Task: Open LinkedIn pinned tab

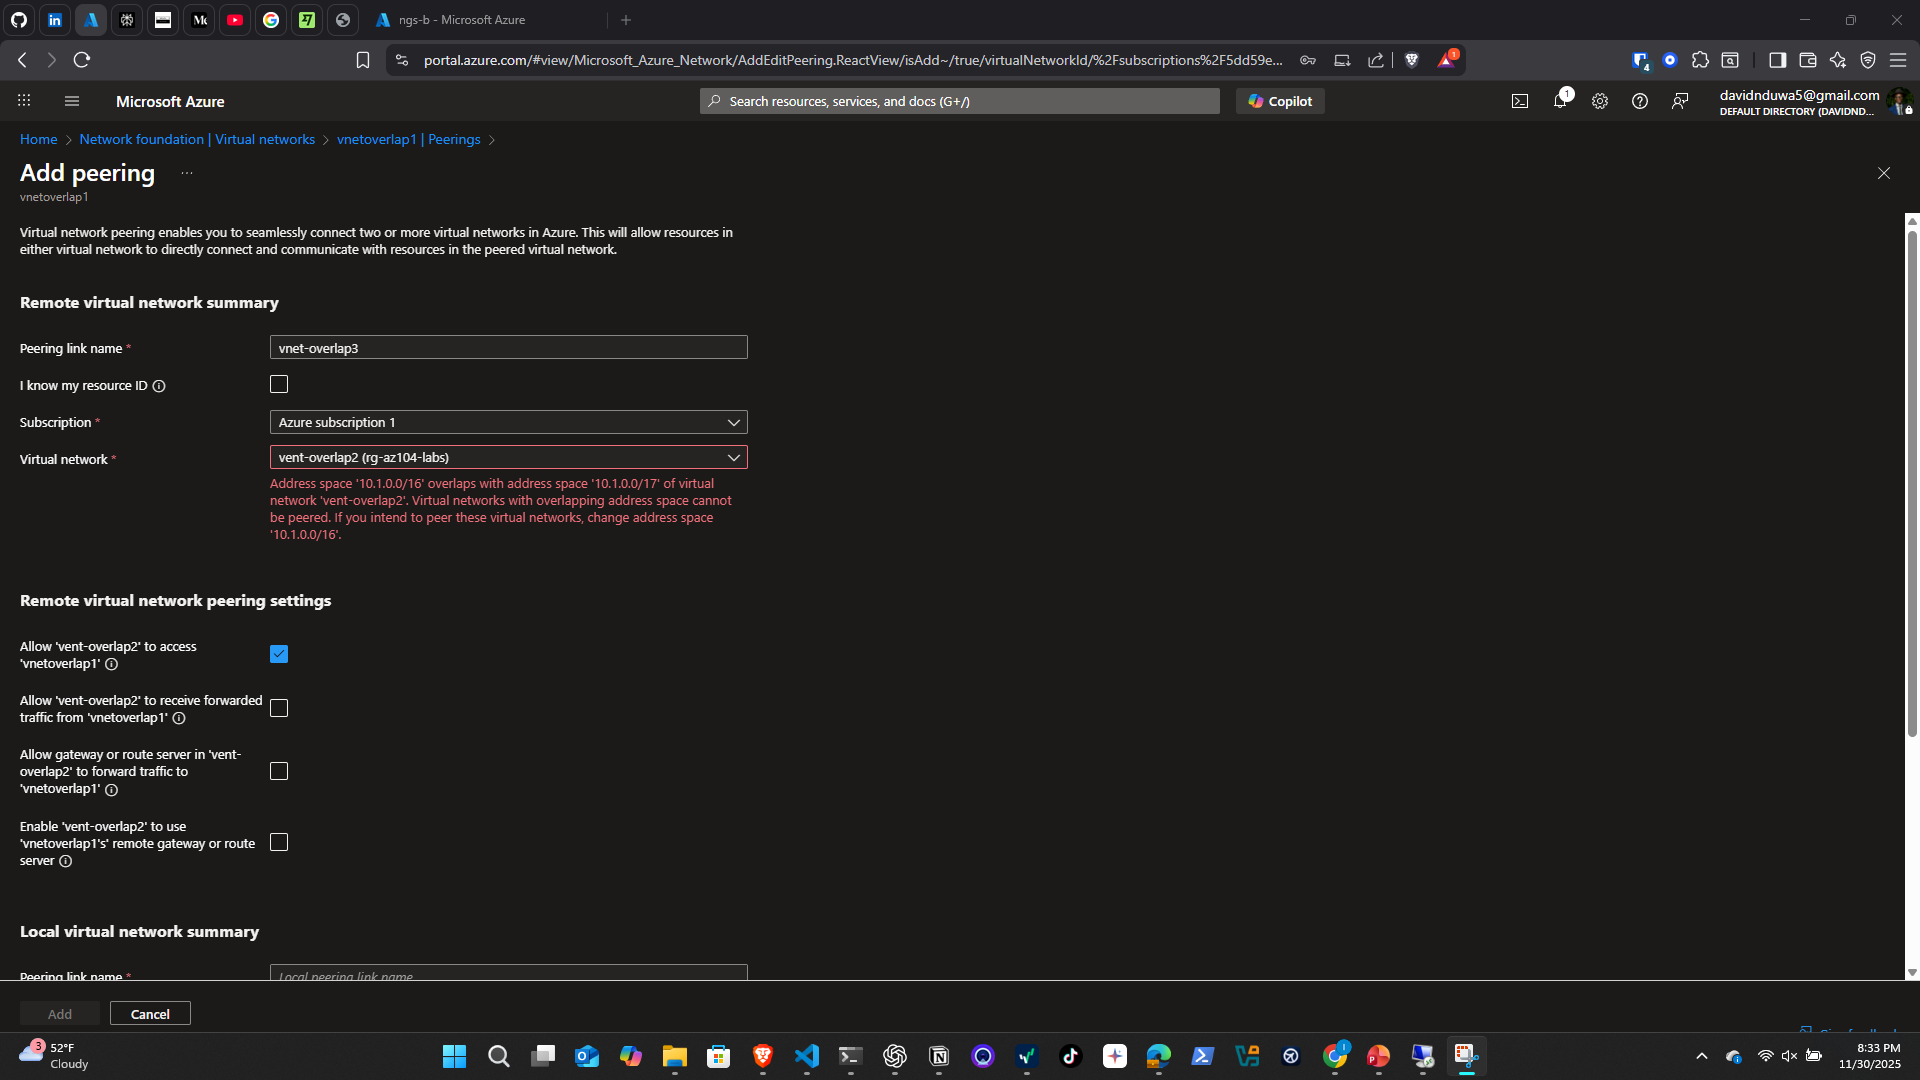Action: tap(55, 20)
